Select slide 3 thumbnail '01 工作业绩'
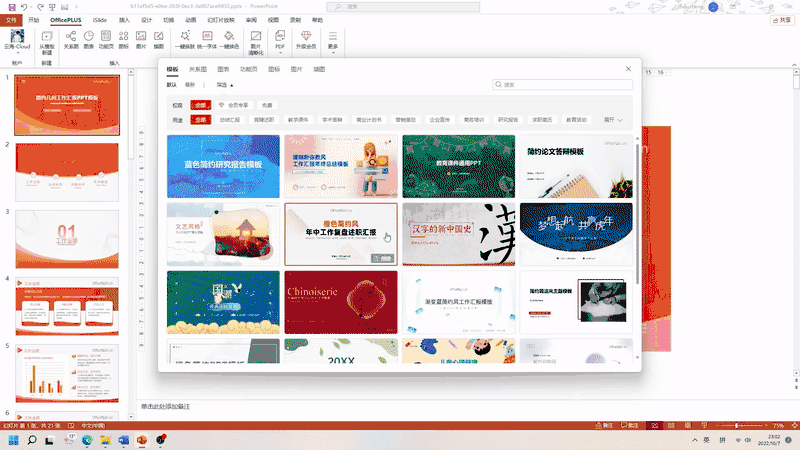800x450 pixels. [x=67, y=239]
